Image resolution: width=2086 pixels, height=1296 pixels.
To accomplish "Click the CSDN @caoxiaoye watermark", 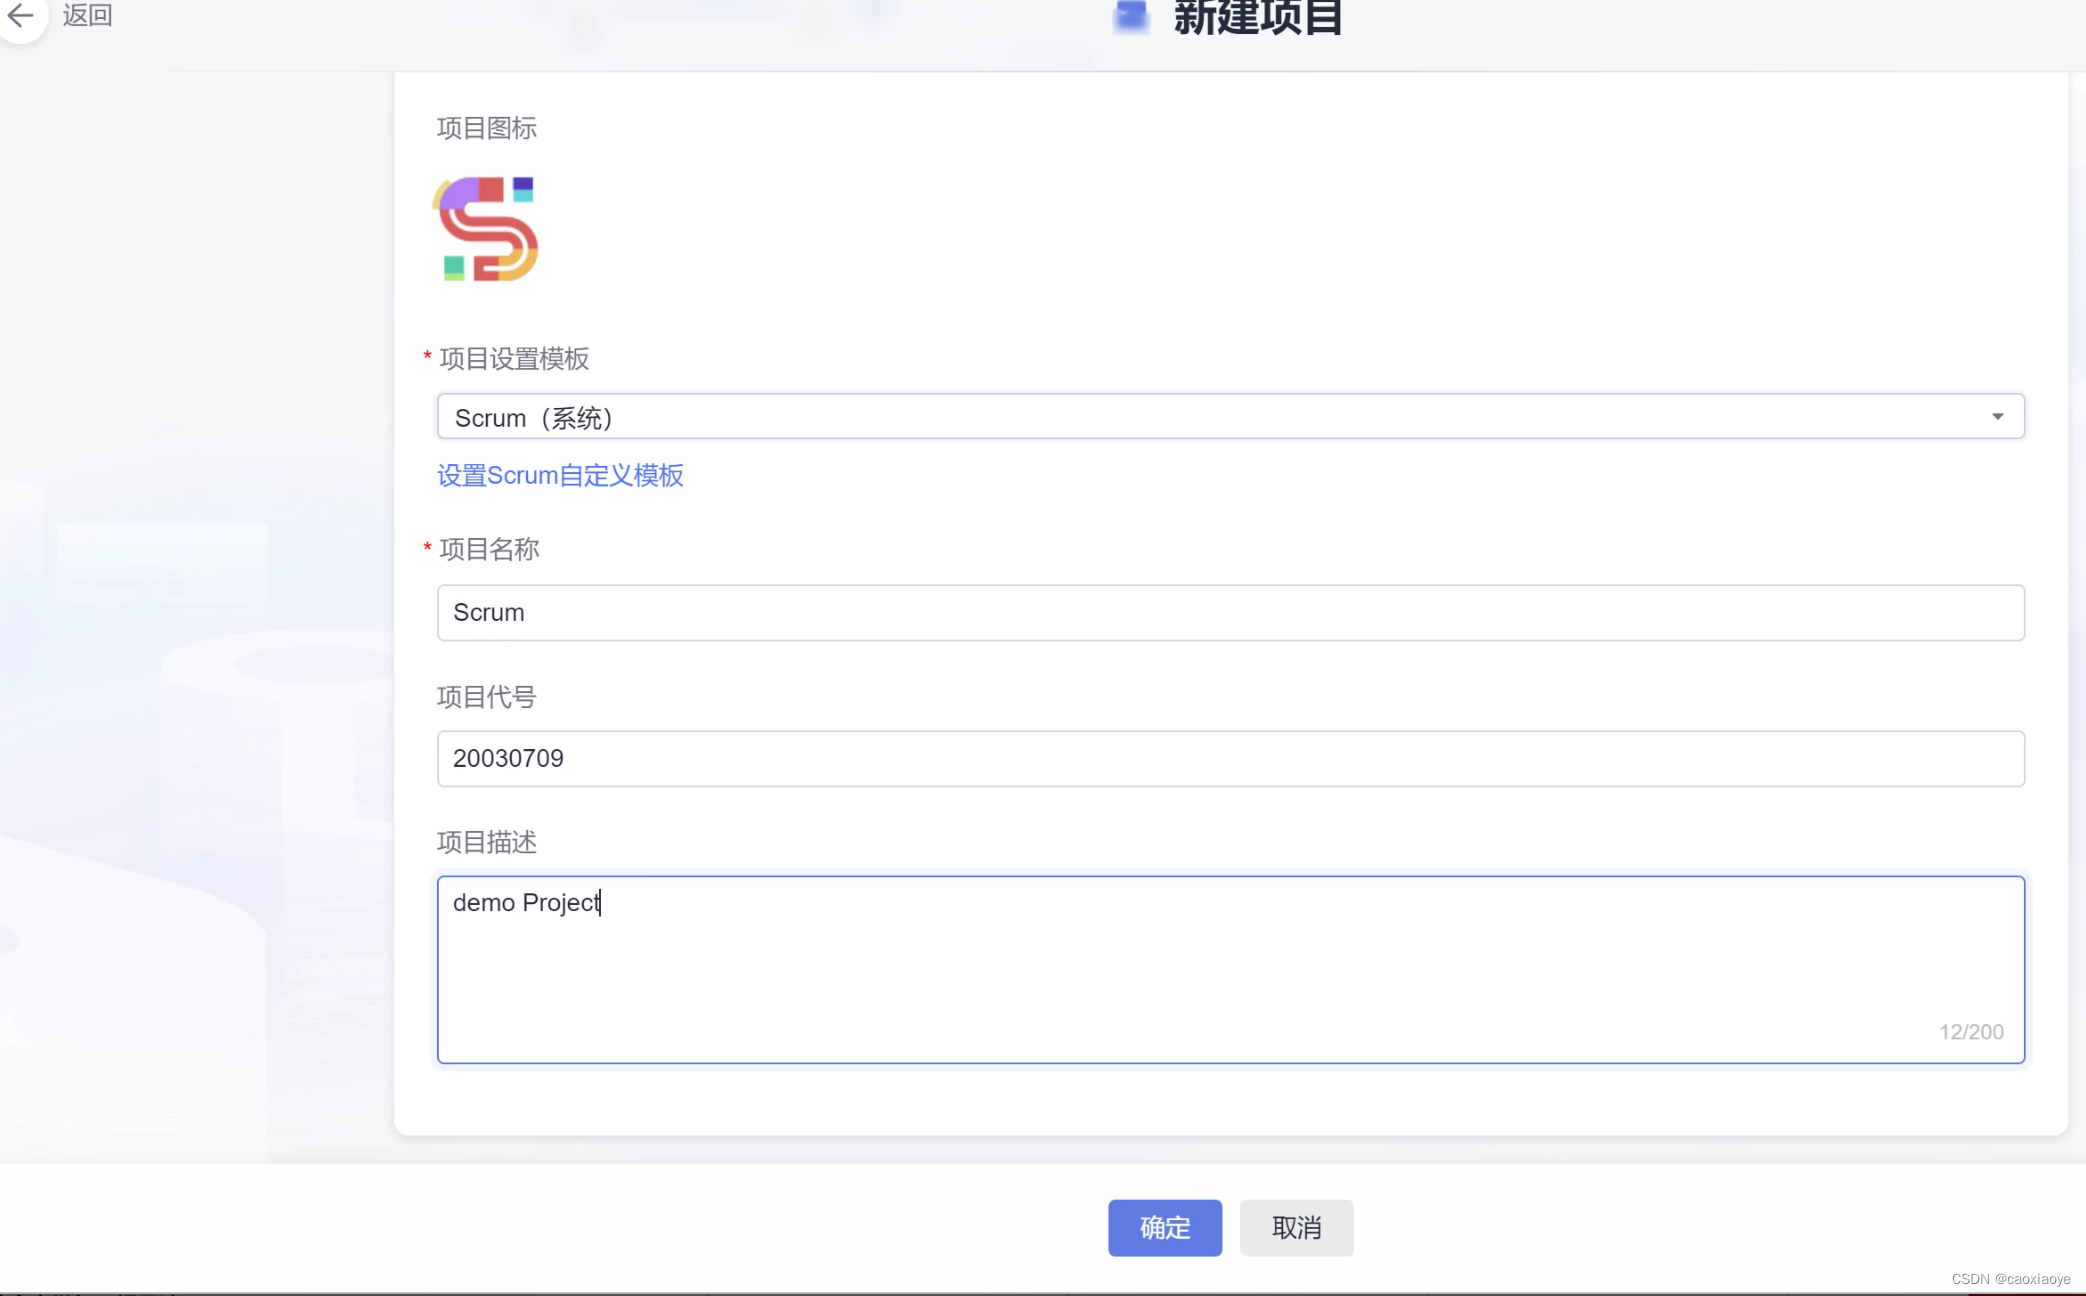I will click(2010, 1279).
